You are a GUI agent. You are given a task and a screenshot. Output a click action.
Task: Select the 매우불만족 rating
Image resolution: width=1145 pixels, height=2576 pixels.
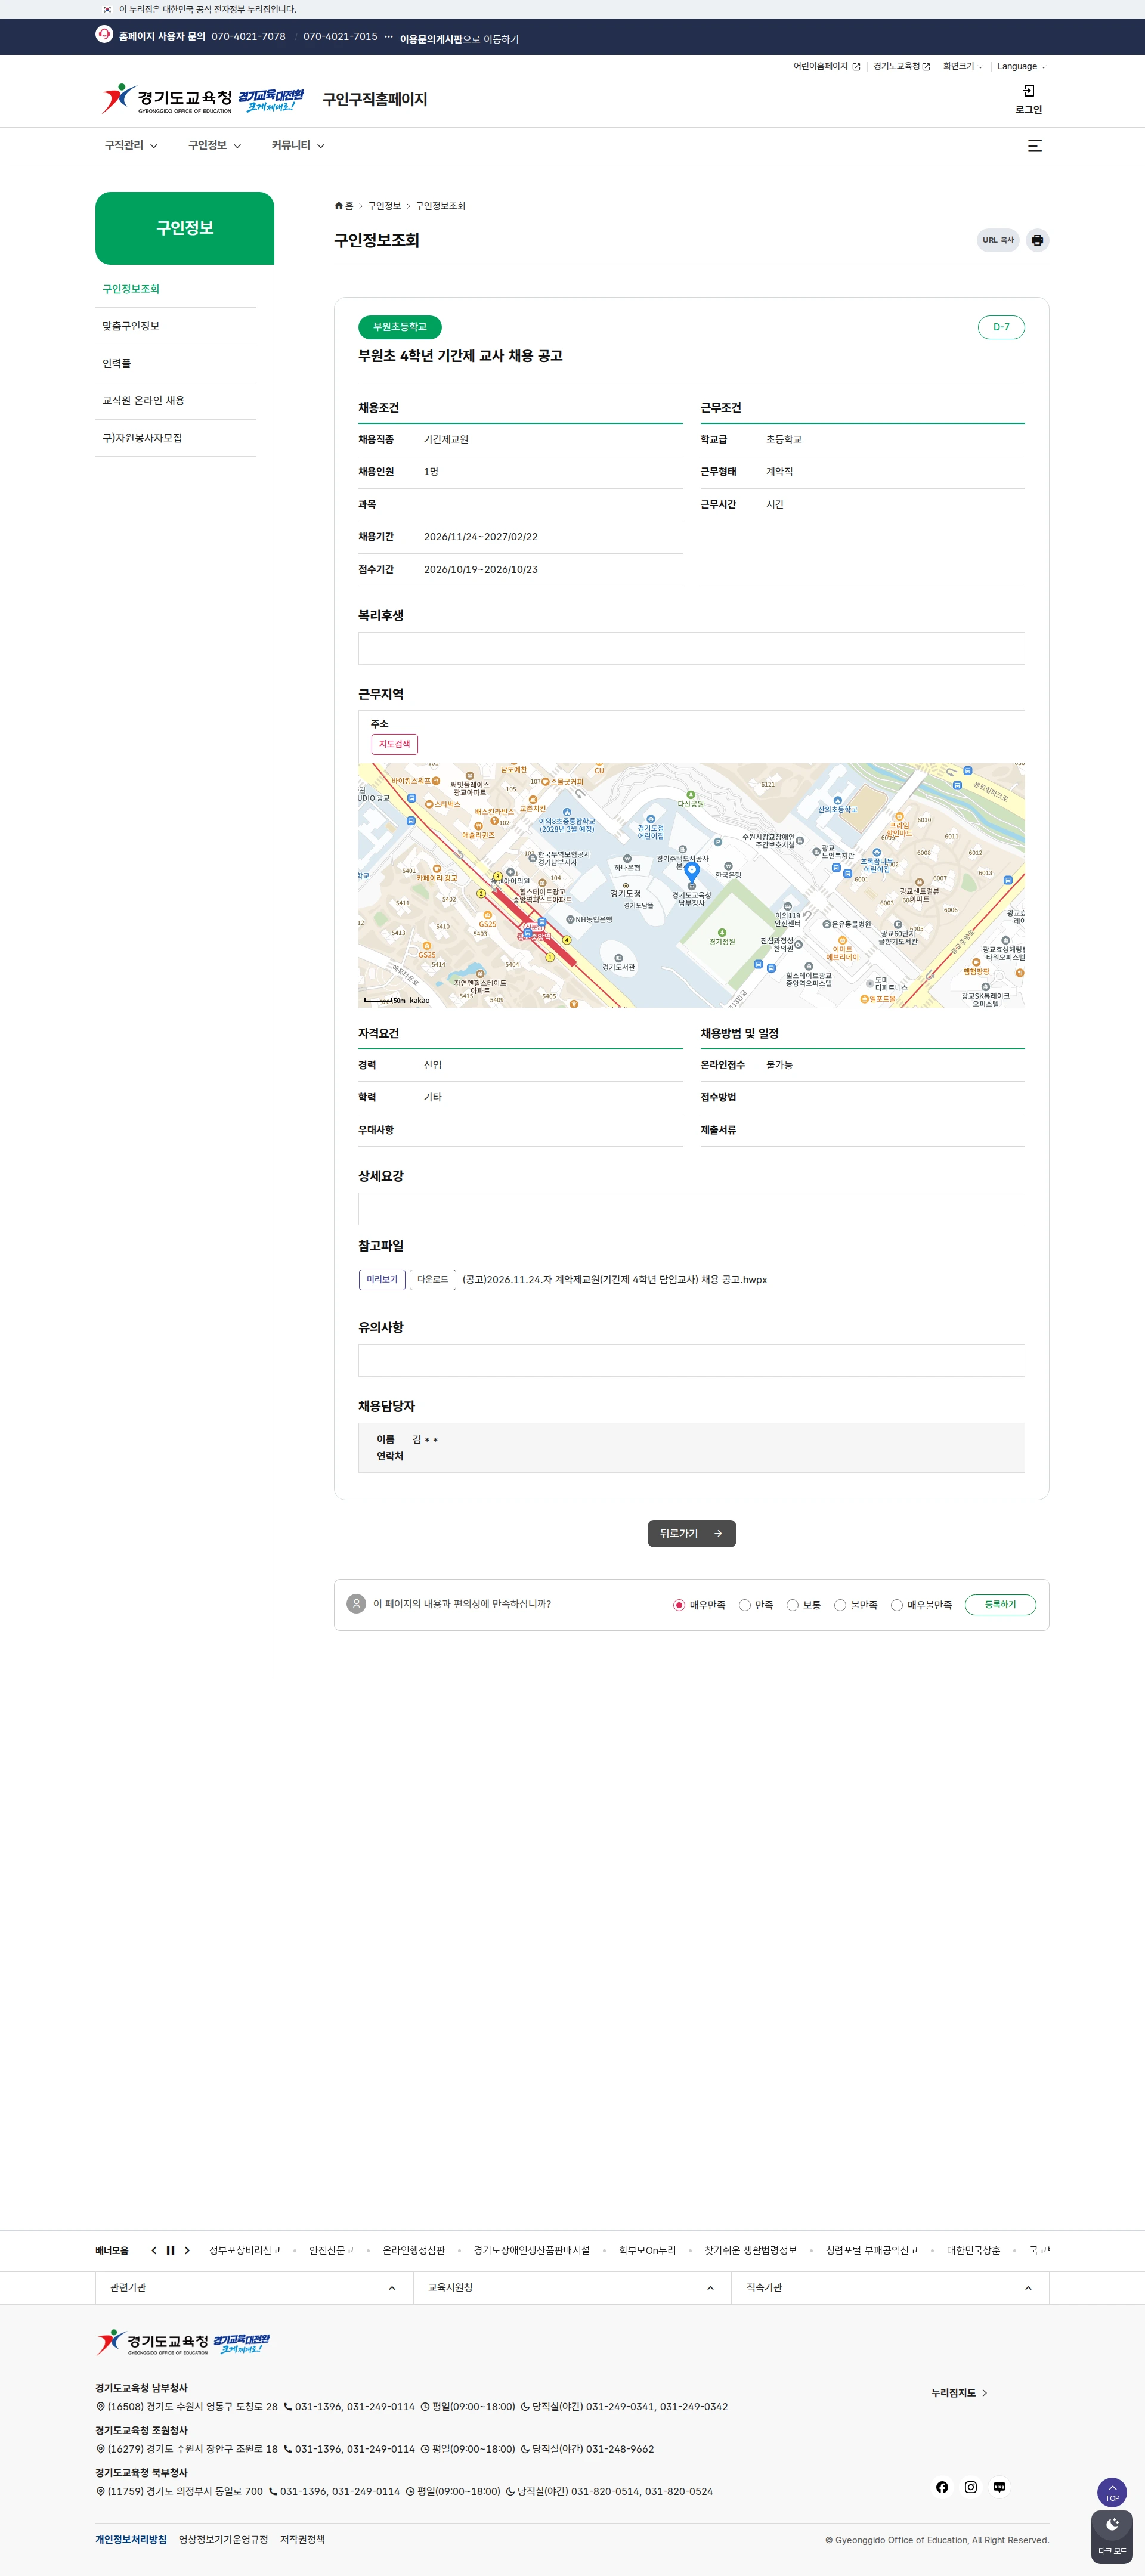(x=897, y=1605)
